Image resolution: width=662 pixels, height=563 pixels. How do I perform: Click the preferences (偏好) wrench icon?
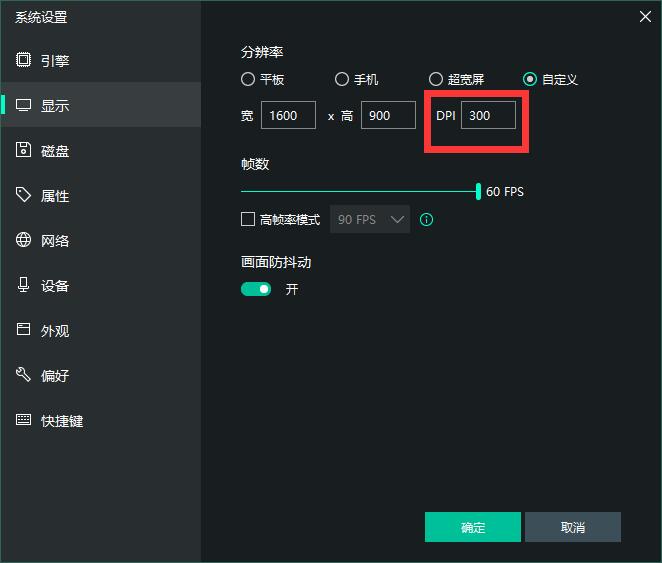point(23,375)
